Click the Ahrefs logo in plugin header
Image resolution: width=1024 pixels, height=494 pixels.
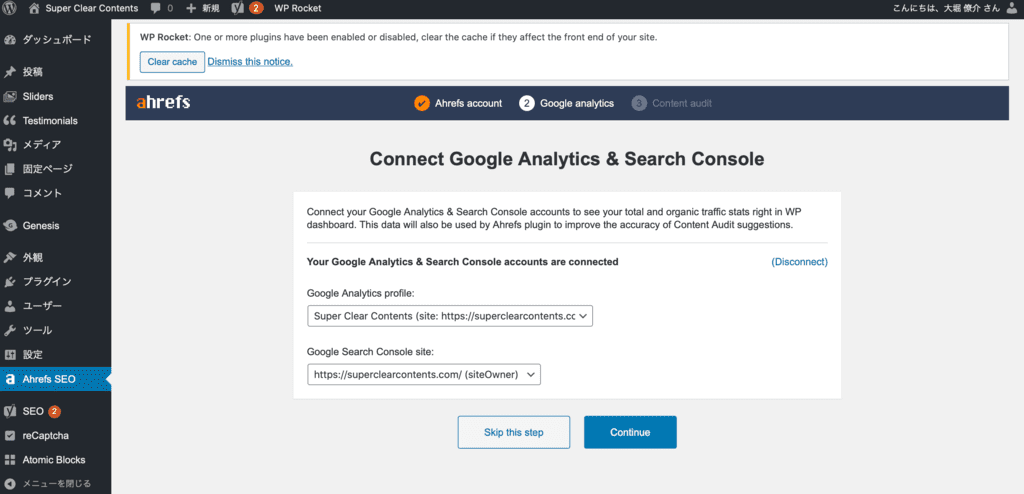163,103
